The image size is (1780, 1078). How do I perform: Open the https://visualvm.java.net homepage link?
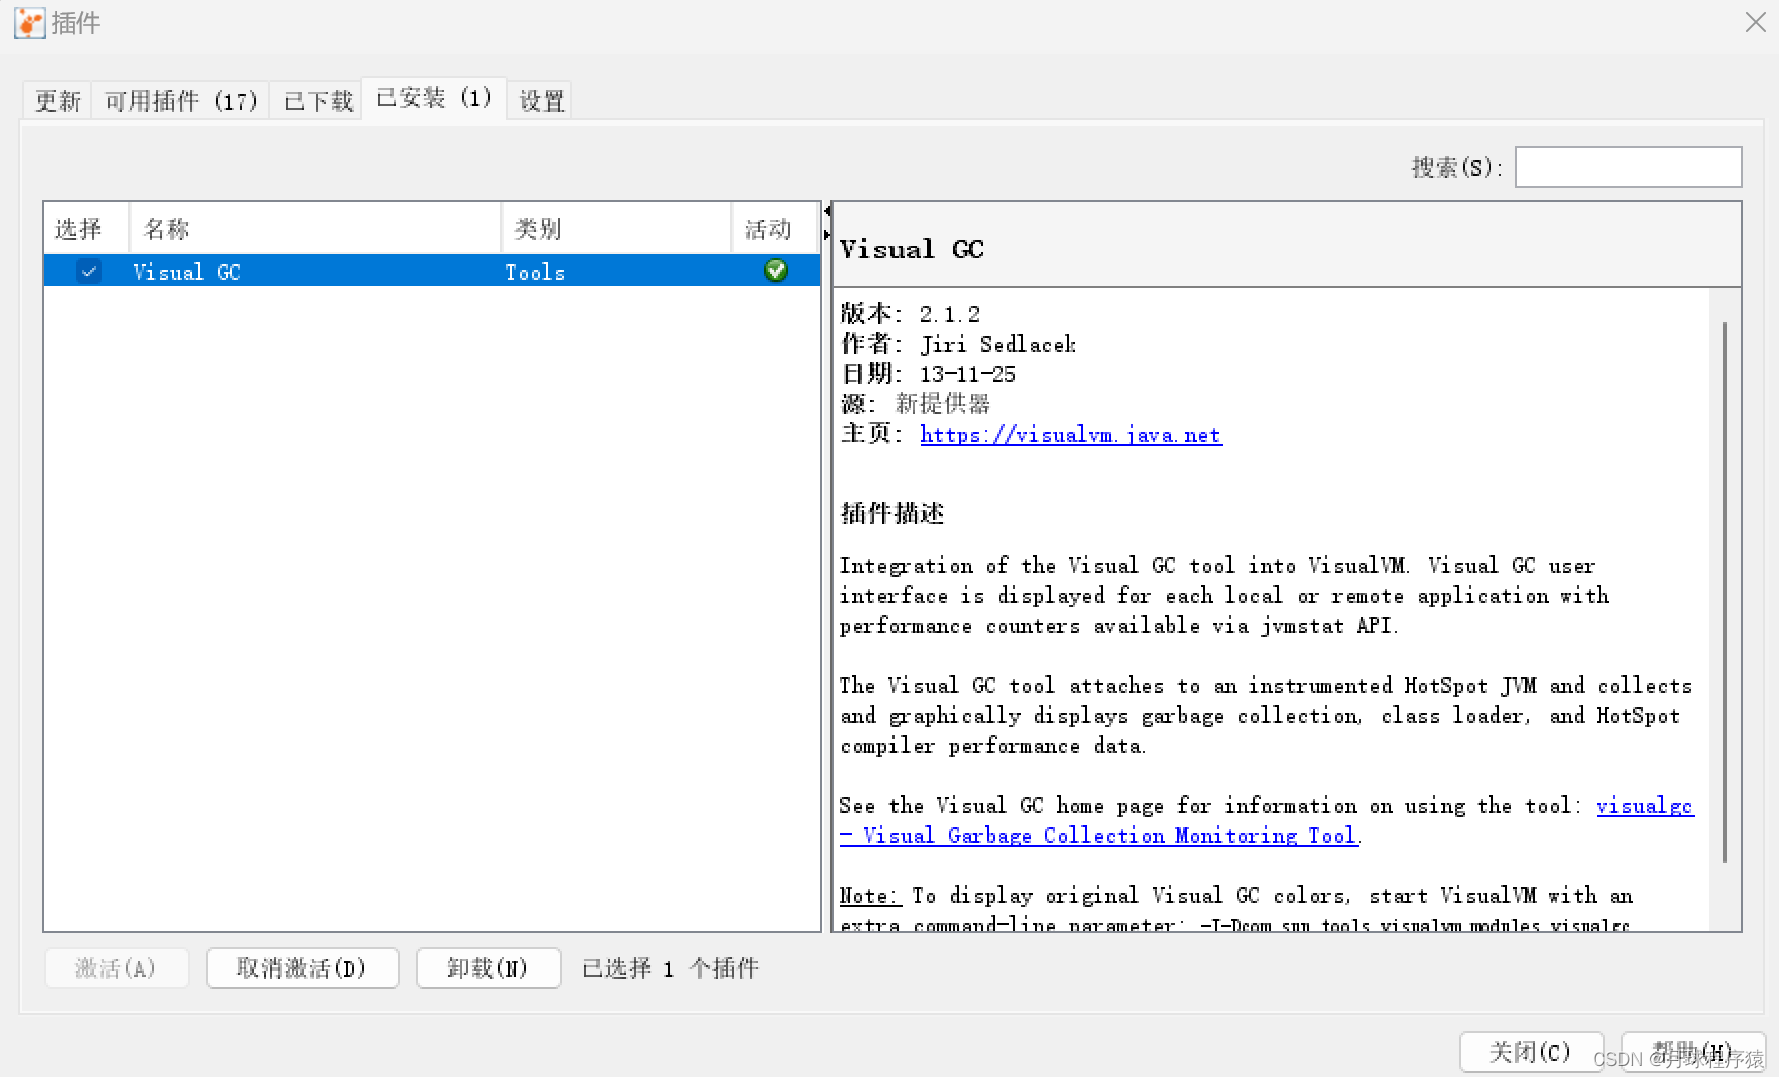tap(1071, 435)
